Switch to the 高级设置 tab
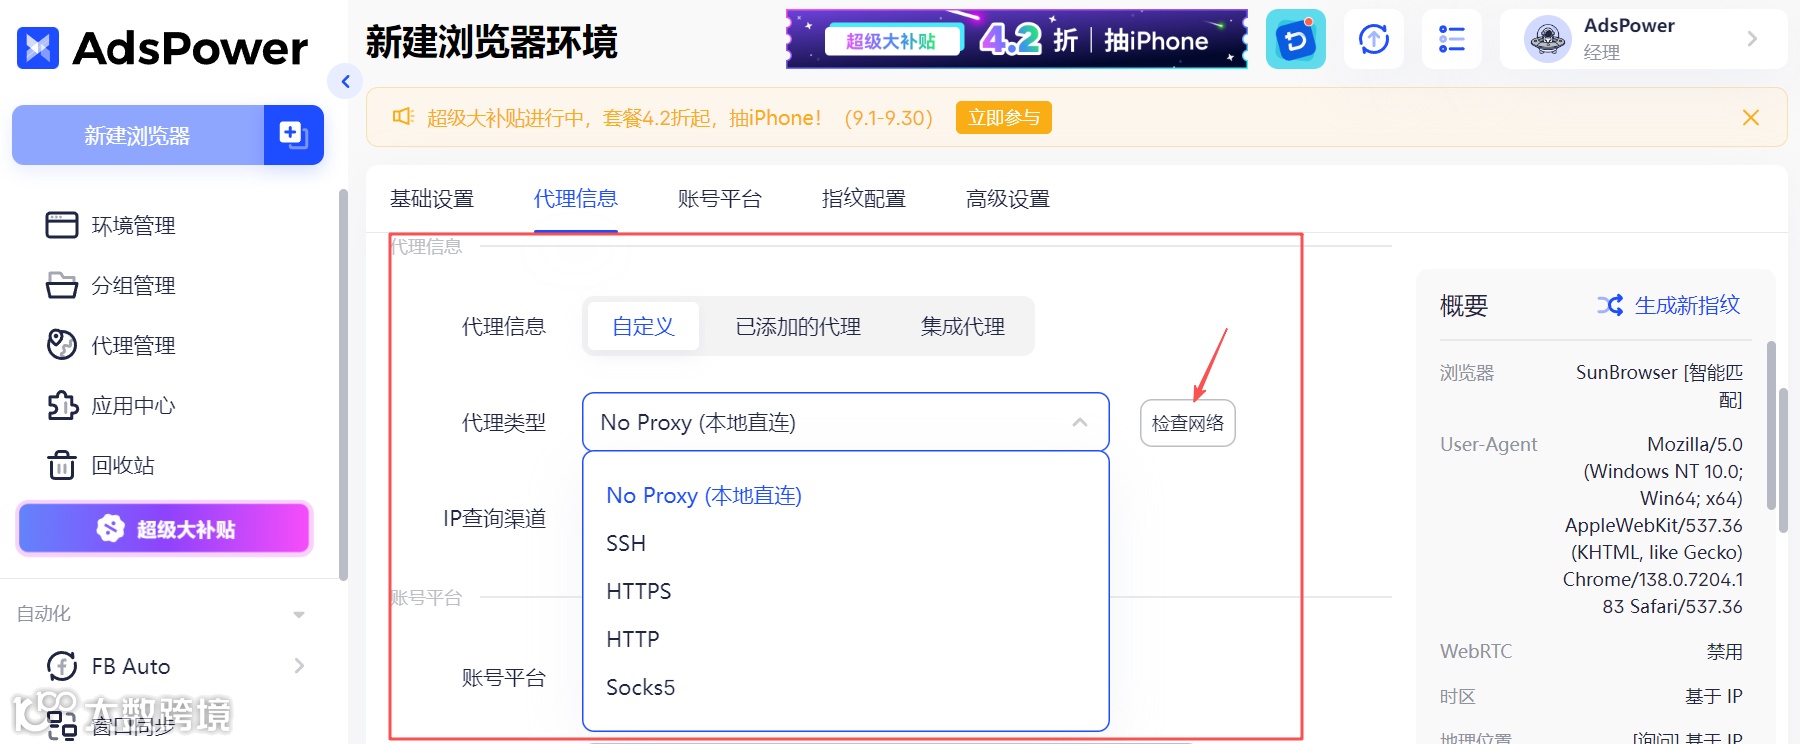This screenshot has height=744, width=1800. click(x=1008, y=199)
